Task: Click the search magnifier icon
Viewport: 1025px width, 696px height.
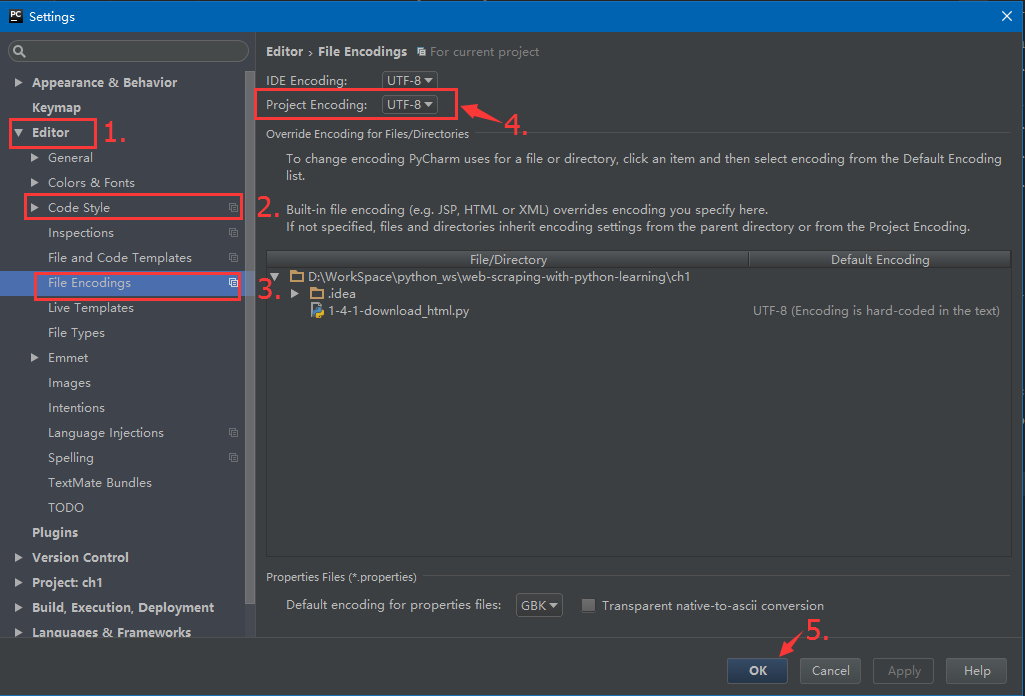Action: pyautogui.click(x=19, y=51)
